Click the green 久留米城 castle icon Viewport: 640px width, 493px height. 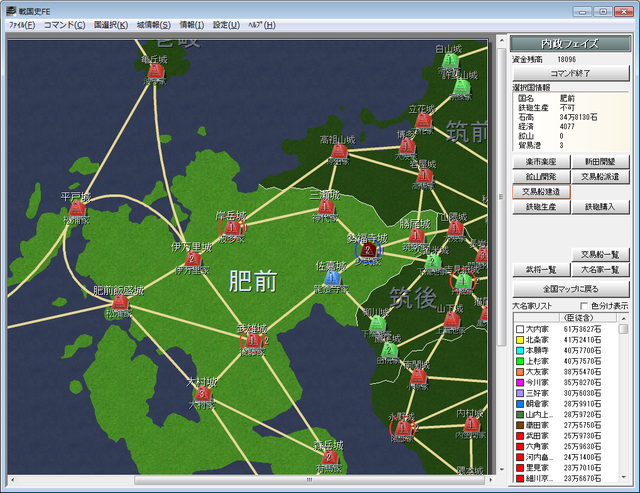tap(432, 262)
